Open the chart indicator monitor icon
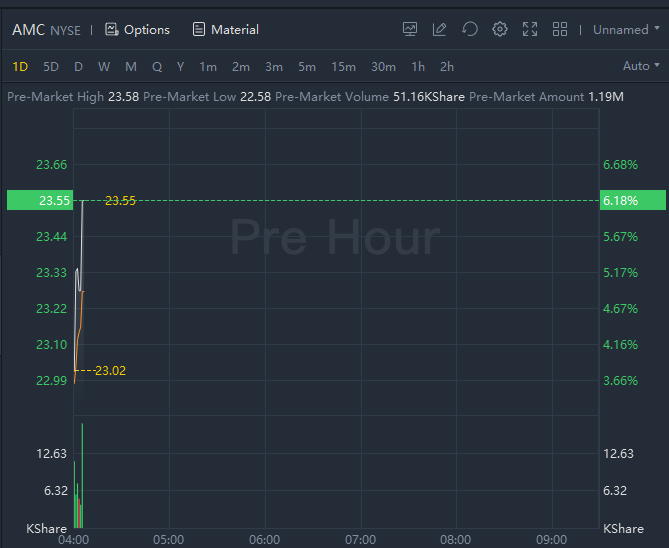The image size is (669, 548). pos(410,30)
